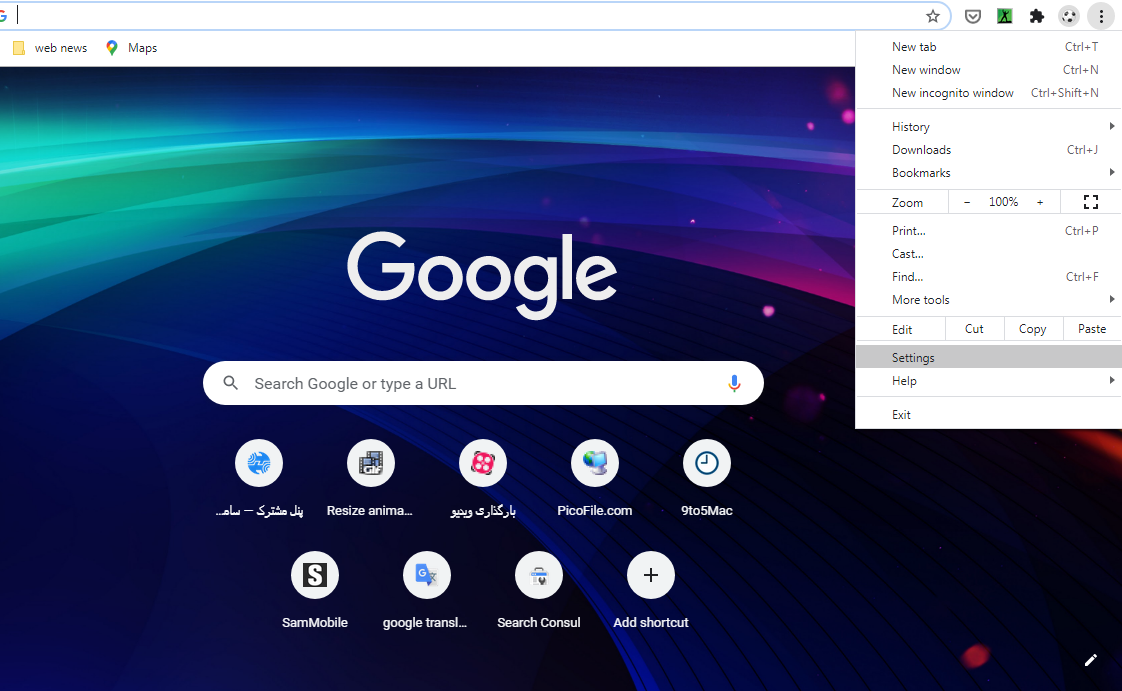Expand the More tools submenu
The height and width of the screenshot is (691, 1122).
tap(988, 300)
